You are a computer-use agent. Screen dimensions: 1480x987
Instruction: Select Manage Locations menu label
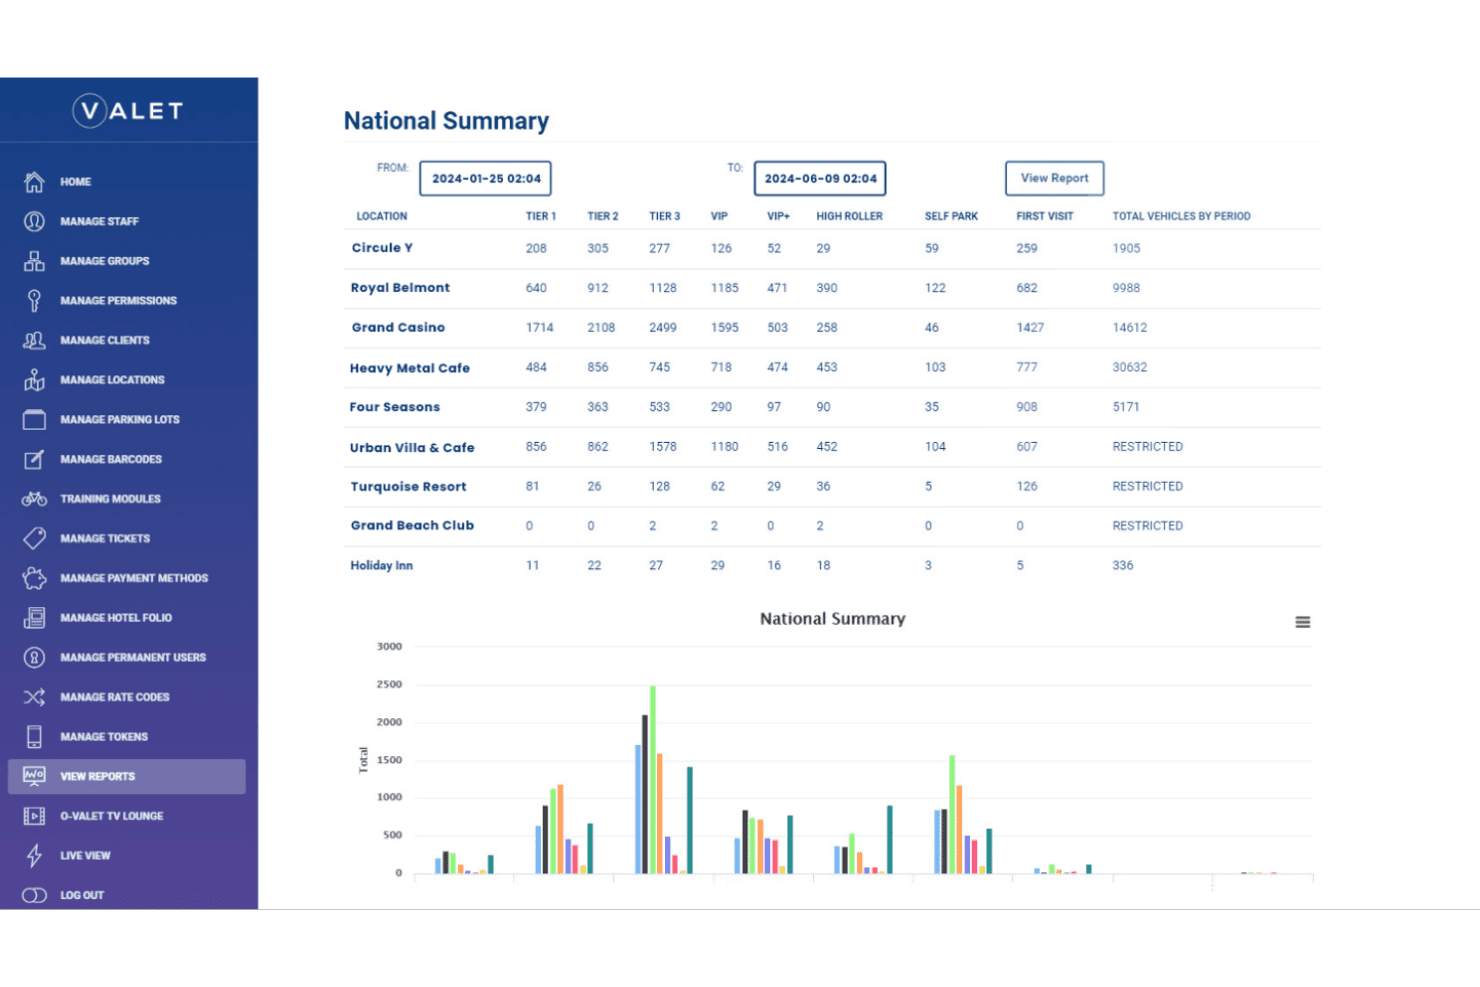click(112, 380)
